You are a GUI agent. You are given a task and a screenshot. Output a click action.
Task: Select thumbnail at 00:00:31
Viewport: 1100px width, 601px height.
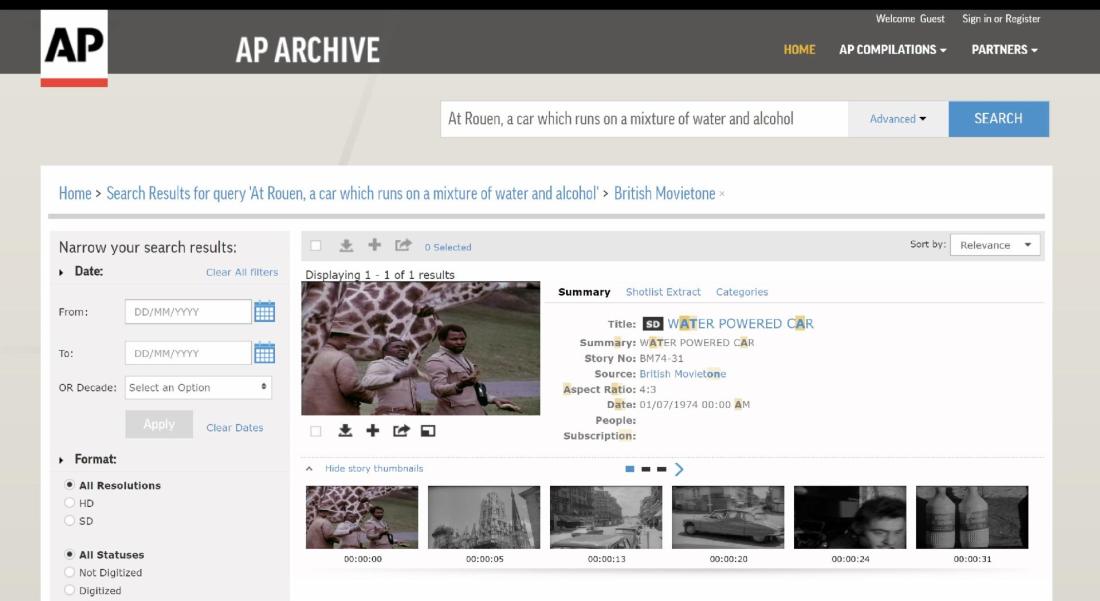point(972,517)
